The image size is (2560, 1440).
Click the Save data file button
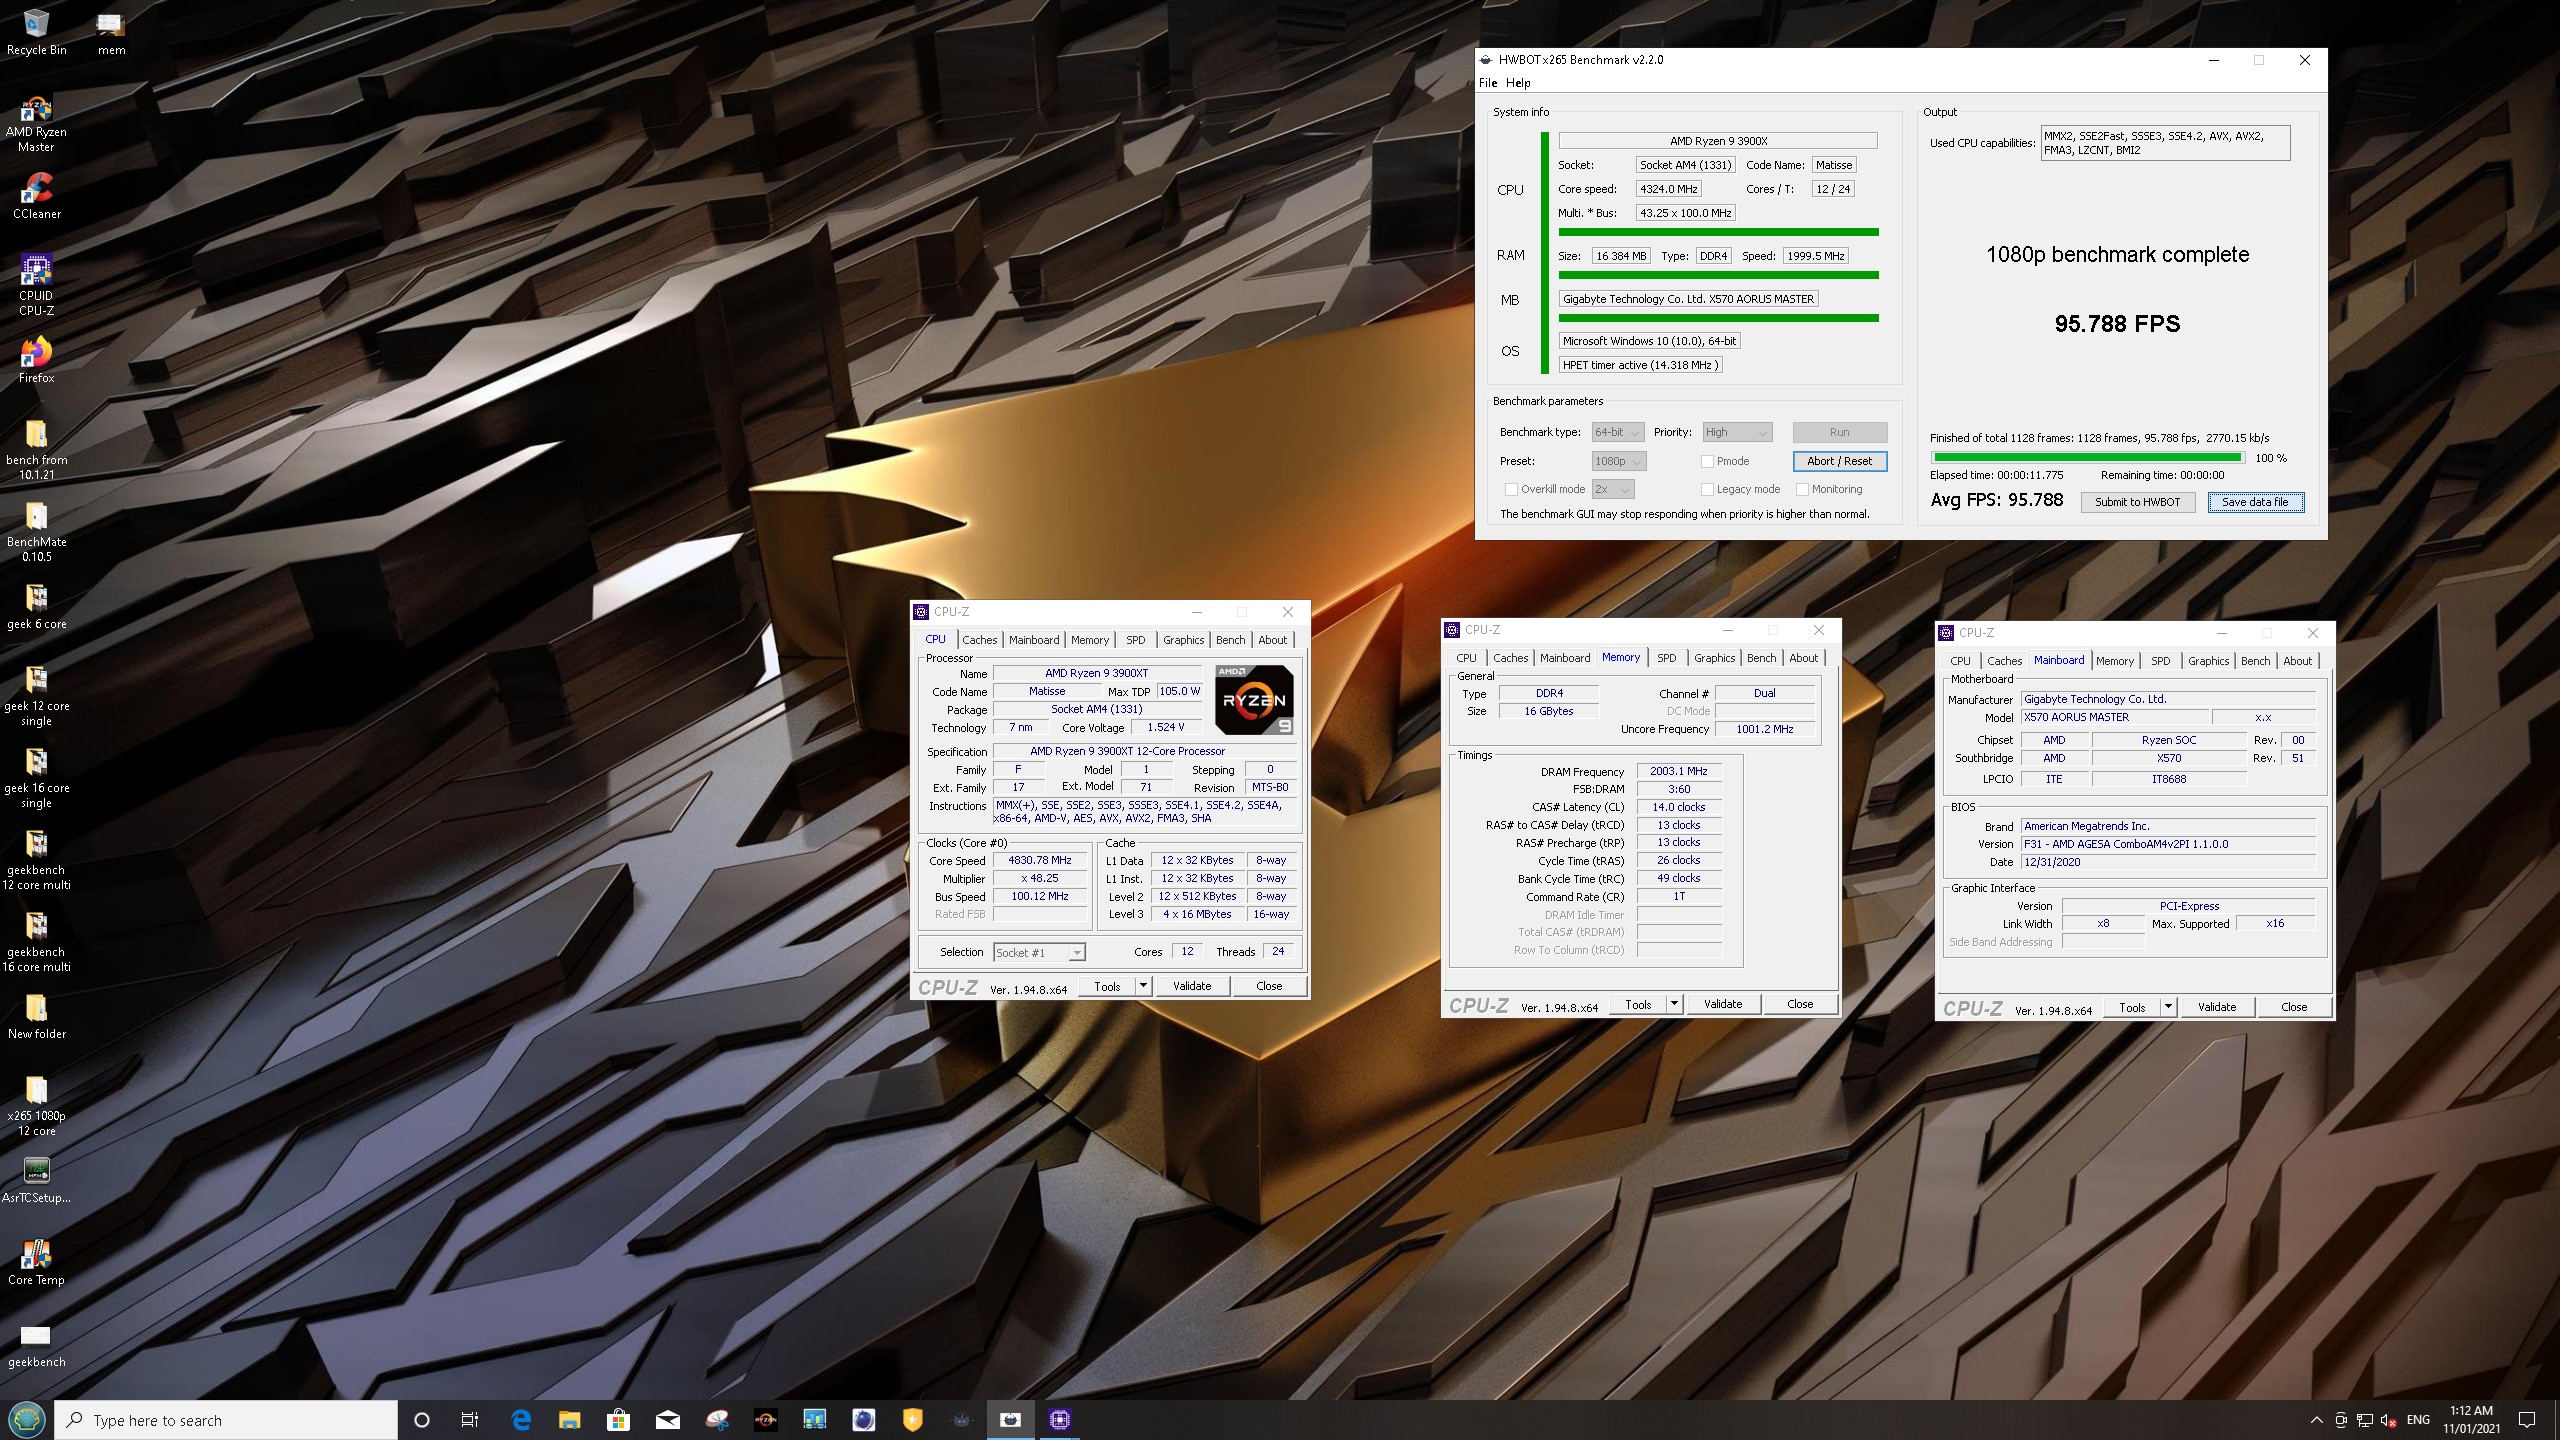tap(2255, 502)
